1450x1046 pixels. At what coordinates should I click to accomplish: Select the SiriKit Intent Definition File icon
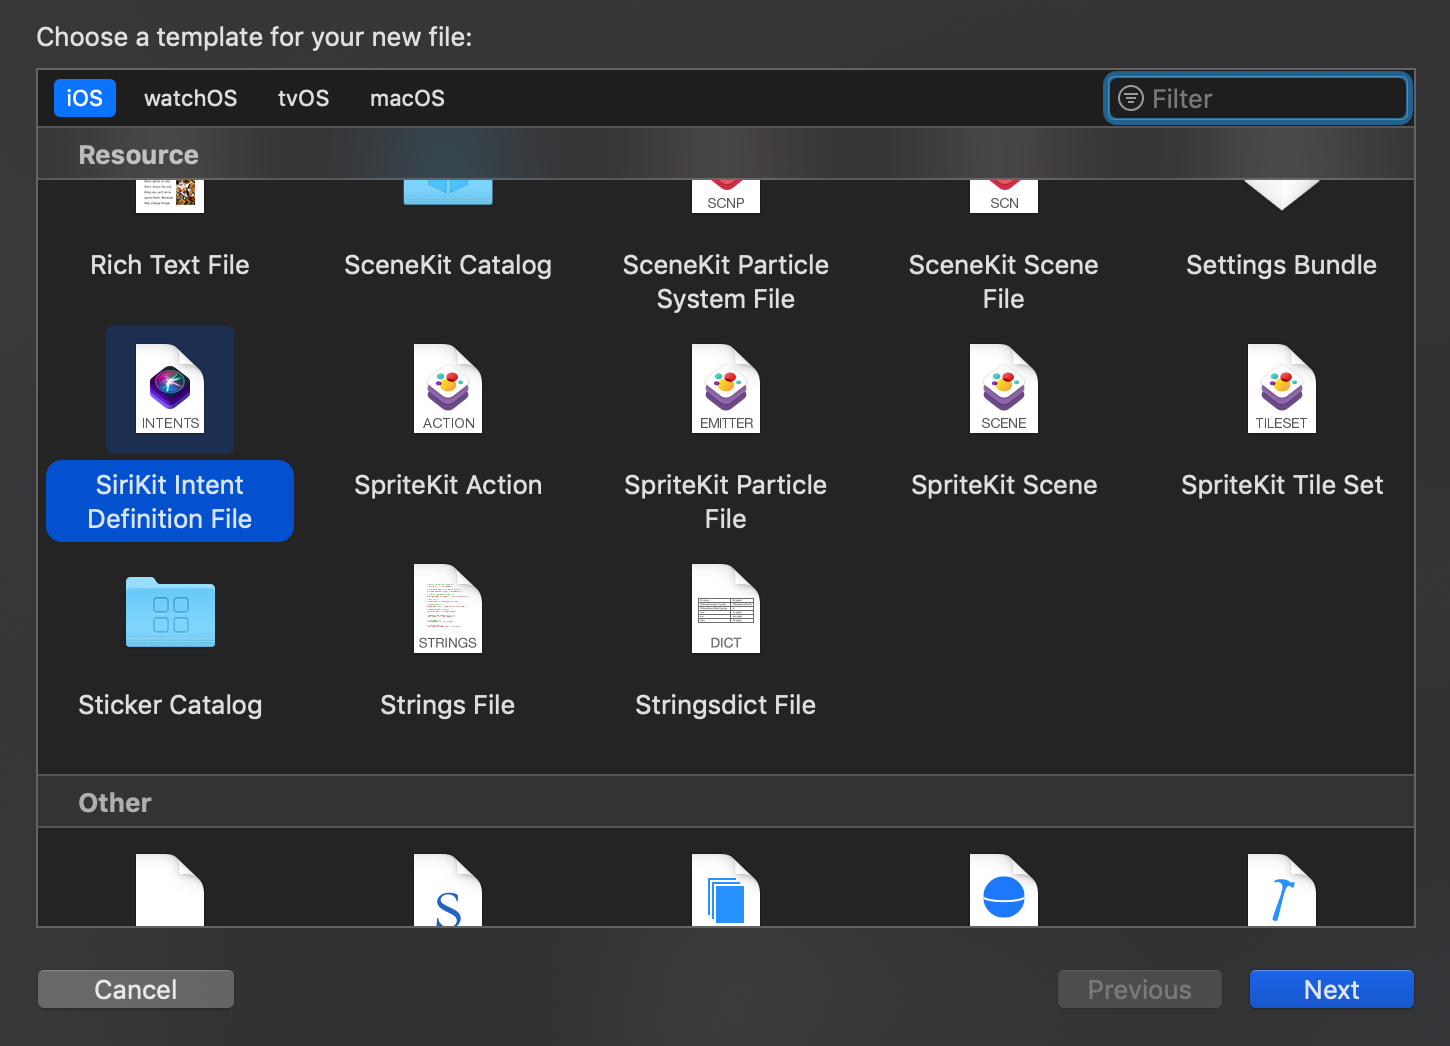tap(170, 389)
